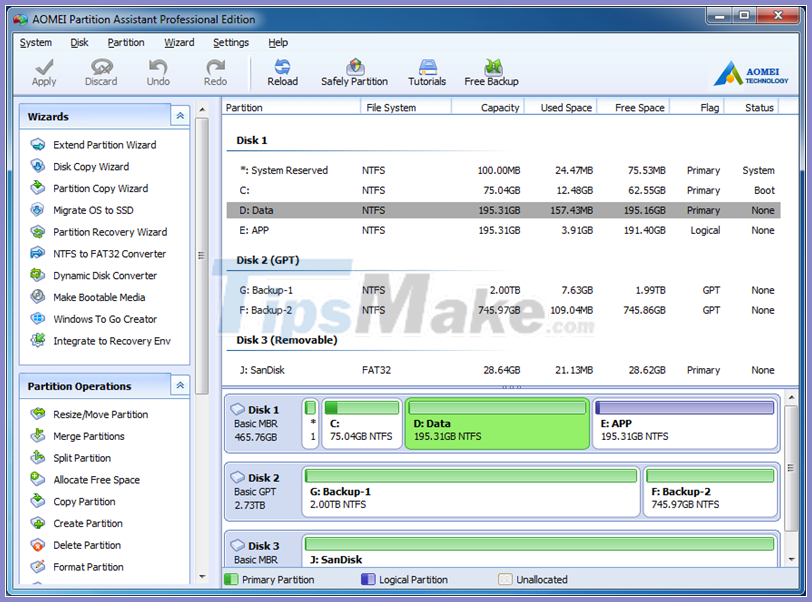The height and width of the screenshot is (602, 812).
Task: Click the Discard toolbar icon
Action: click(101, 70)
